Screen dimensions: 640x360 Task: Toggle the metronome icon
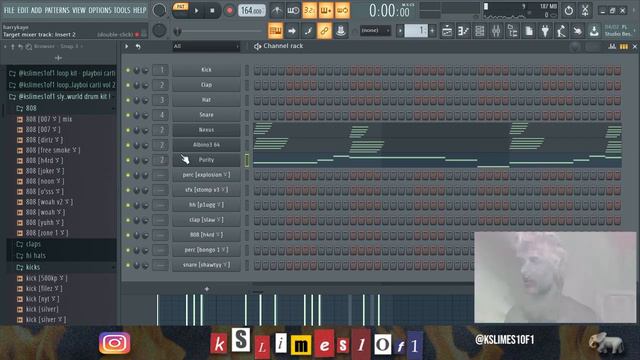pyautogui.click(x=277, y=11)
